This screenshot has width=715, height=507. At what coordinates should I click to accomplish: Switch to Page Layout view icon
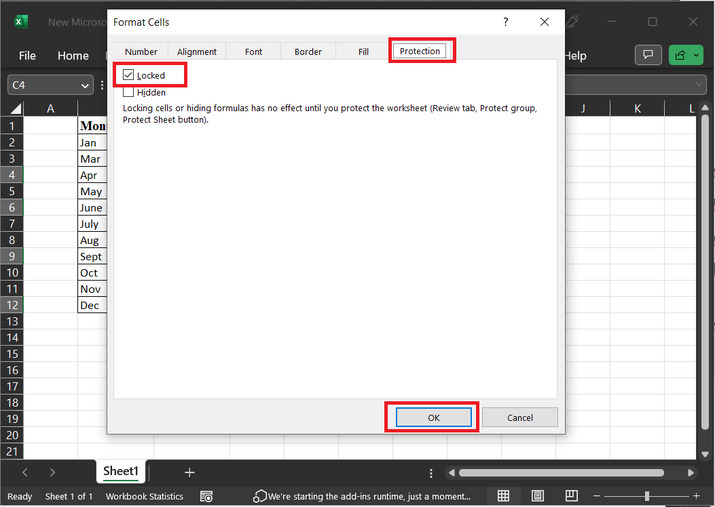(538, 496)
